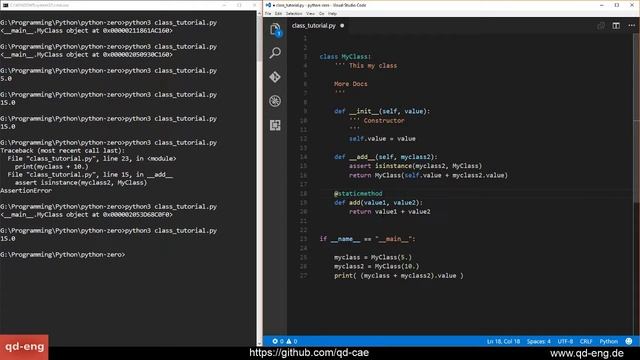
Task: Click 'return value1 + value2' on line 20
Action: [389, 211]
